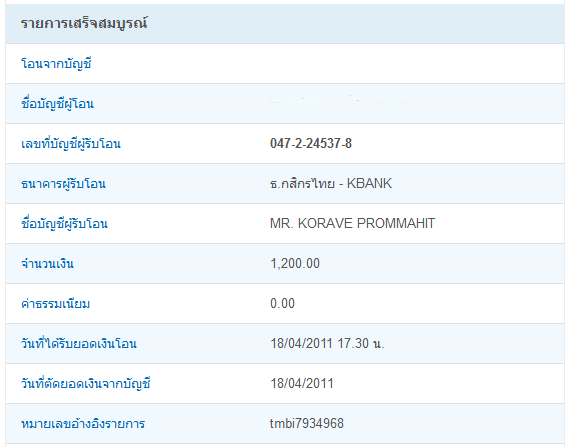
Task: Select the 18/04/2011 17.30 น. timestamp
Action: 327,343
